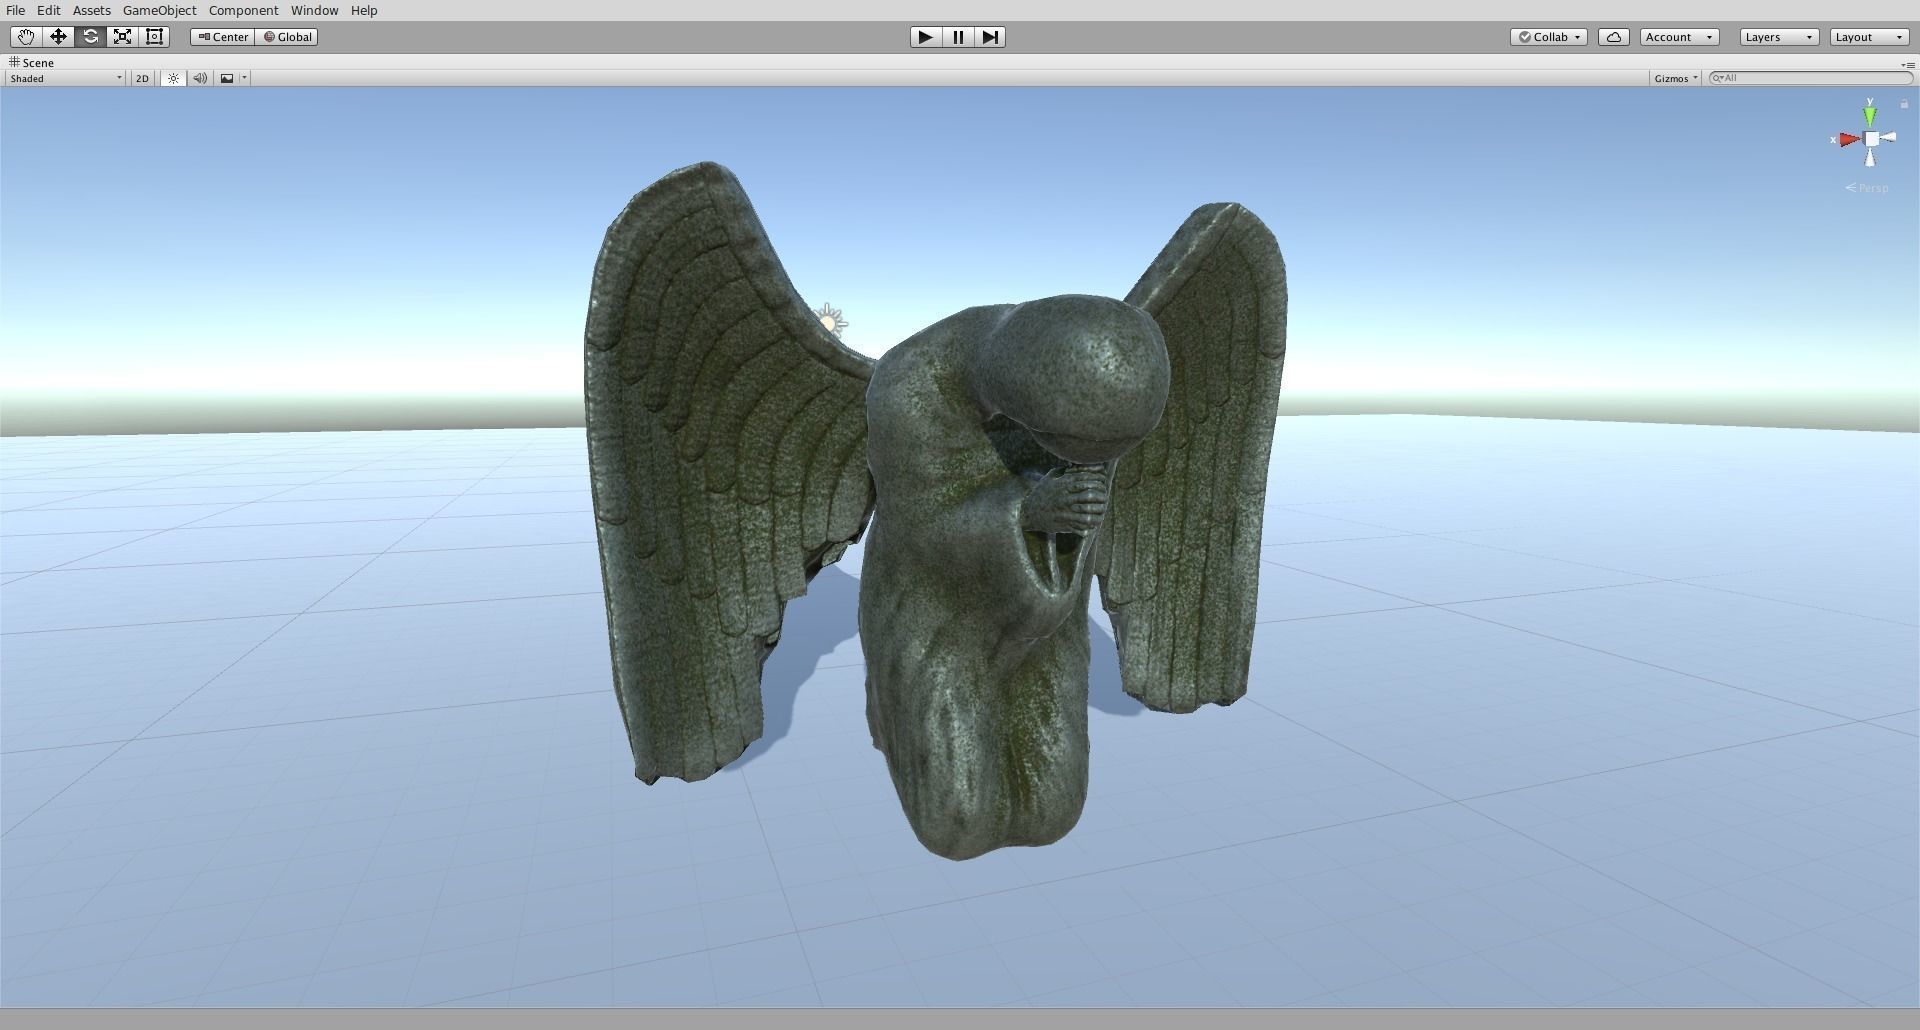Select the Rotate tool
1920x1030 pixels.
(90, 37)
